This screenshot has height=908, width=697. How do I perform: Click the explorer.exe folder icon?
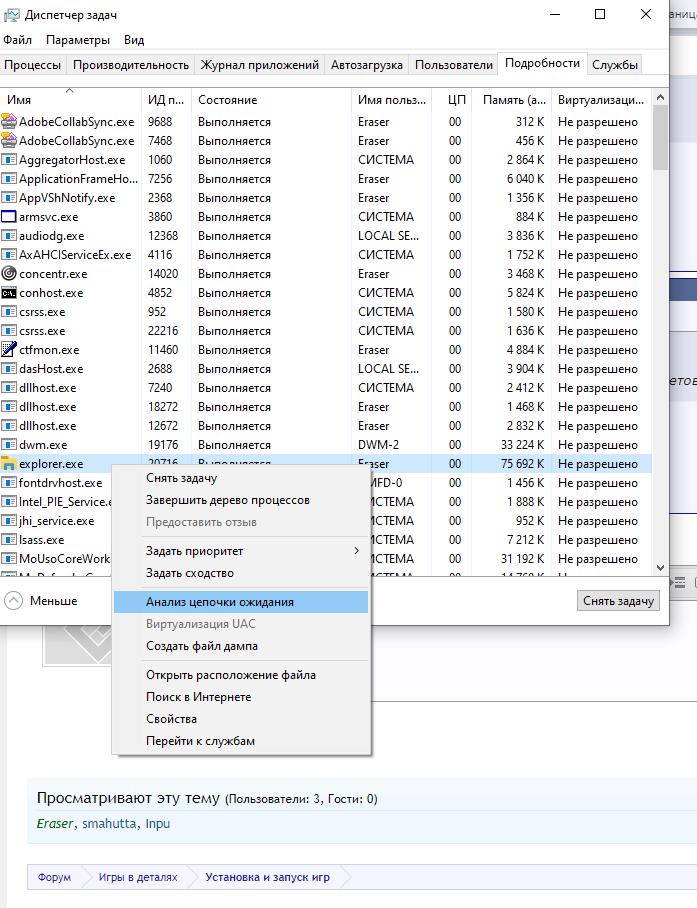click(x=9, y=463)
